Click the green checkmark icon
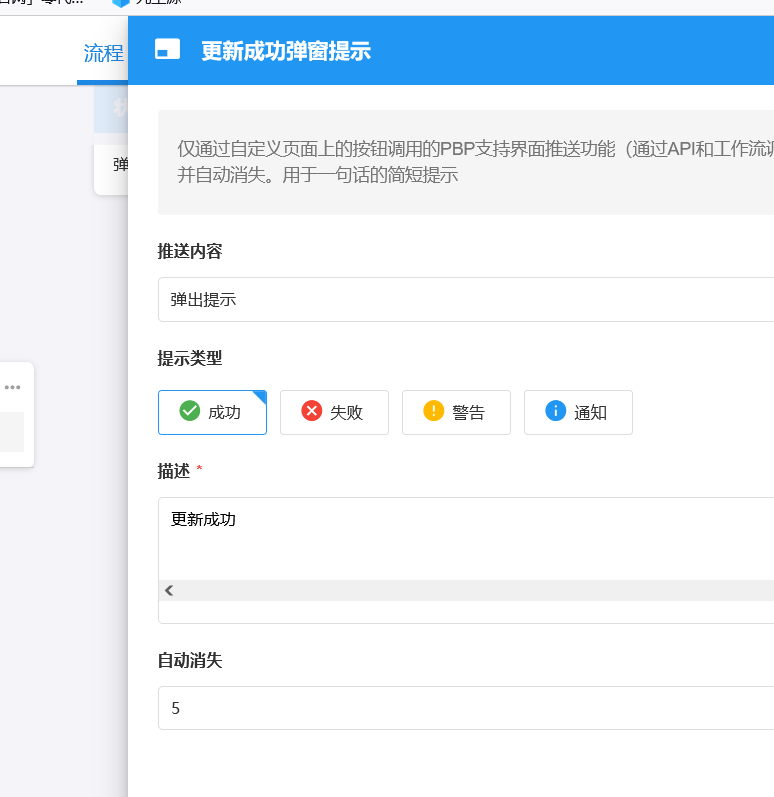Screen dimensions: 774x797 tap(189, 411)
